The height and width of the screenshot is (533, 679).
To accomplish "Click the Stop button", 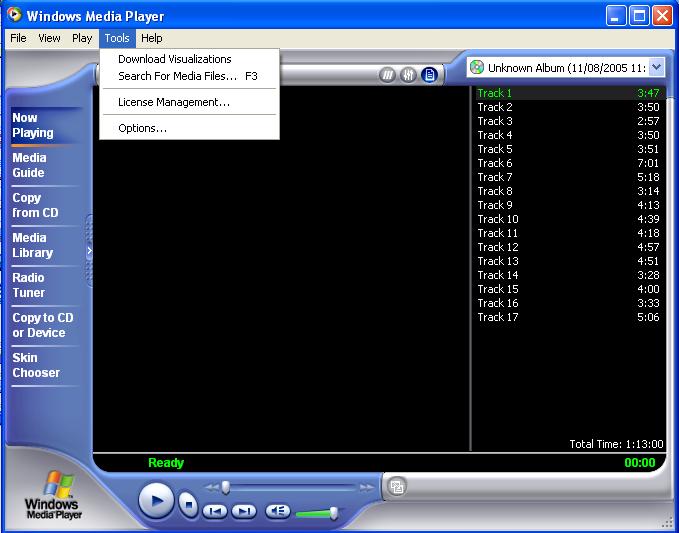I will pyautogui.click(x=188, y=505).
